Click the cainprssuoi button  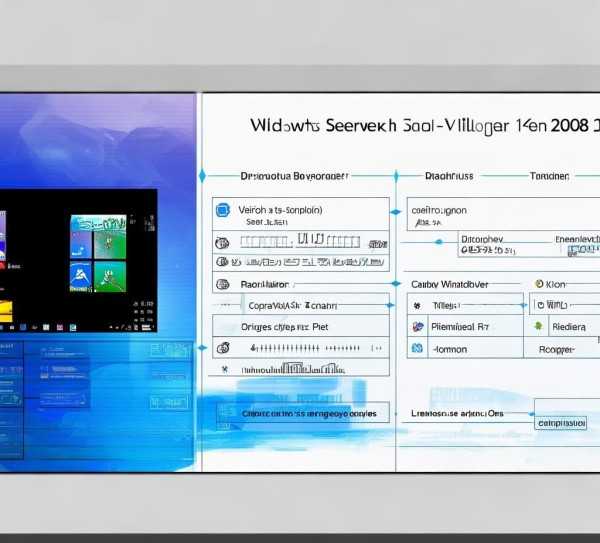[561, 423]
